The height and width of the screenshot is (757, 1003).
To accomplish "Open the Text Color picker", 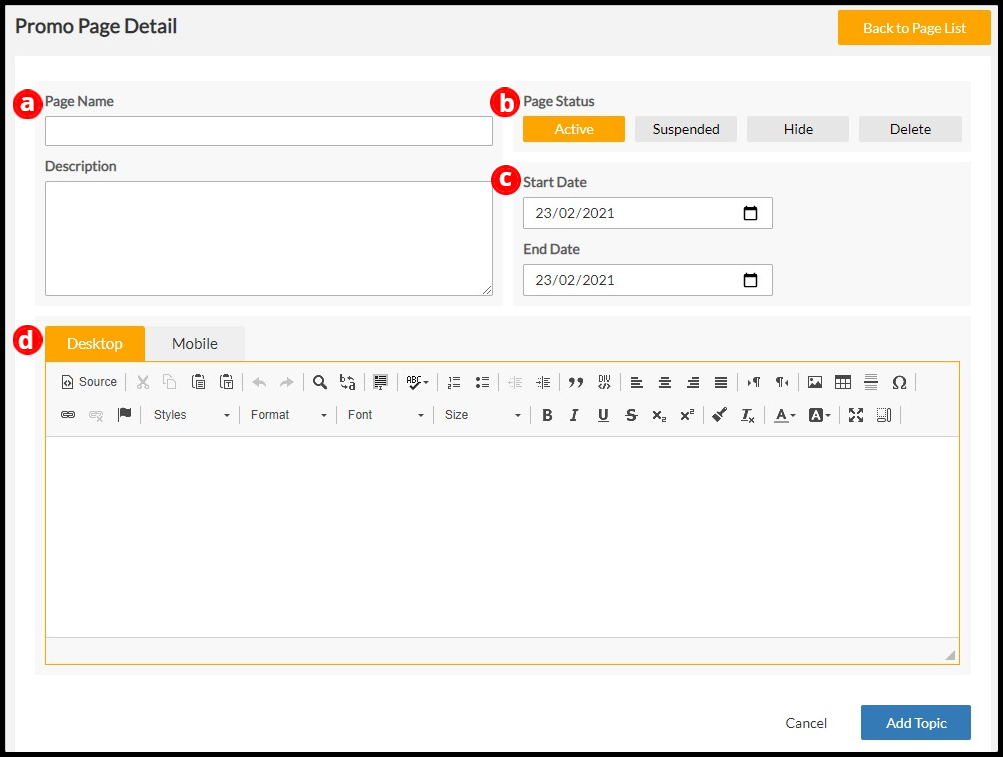I will (x=784, y=415).
